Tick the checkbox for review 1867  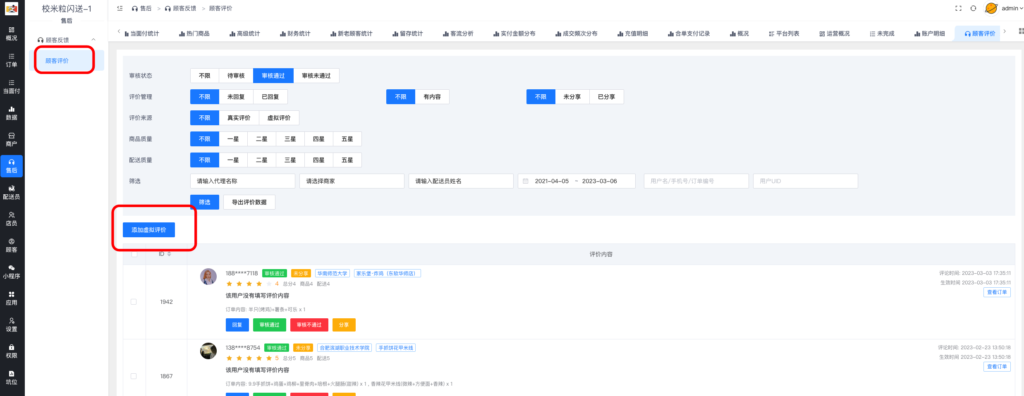point(134,376)
